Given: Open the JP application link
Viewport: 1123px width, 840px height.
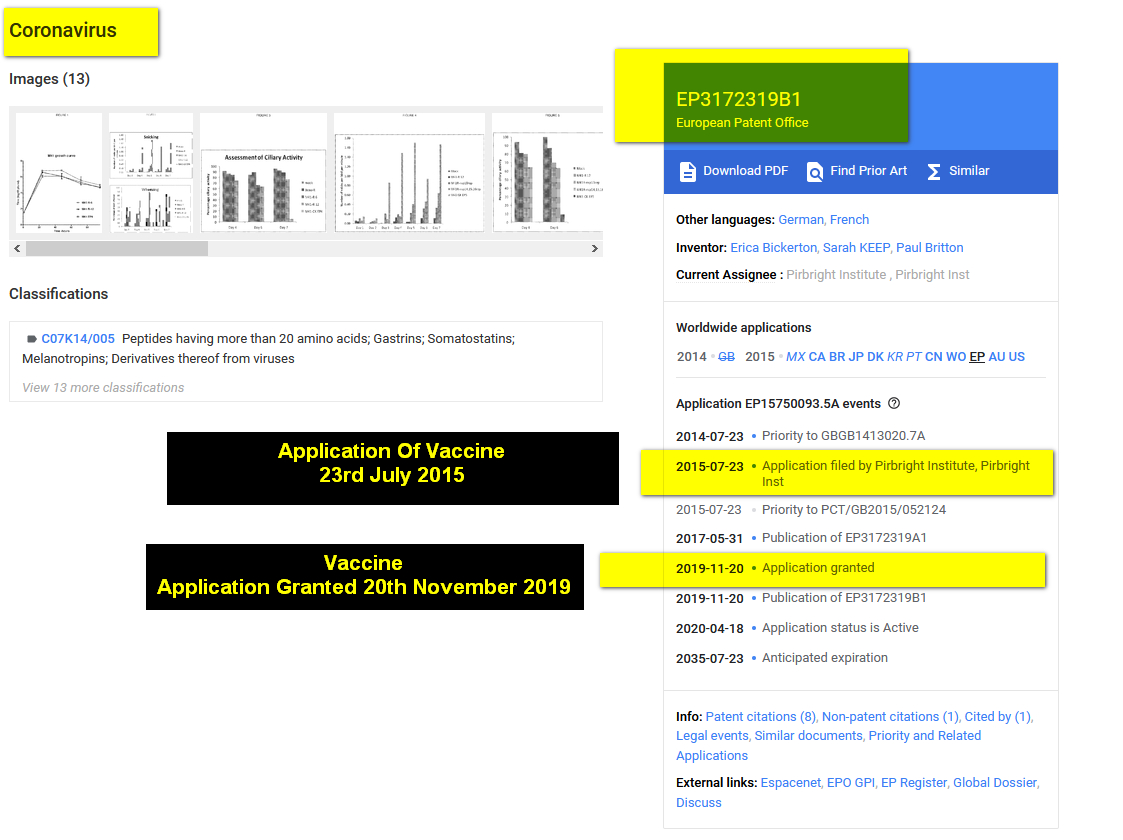Looking at the screenshot, I should point(856,357).
